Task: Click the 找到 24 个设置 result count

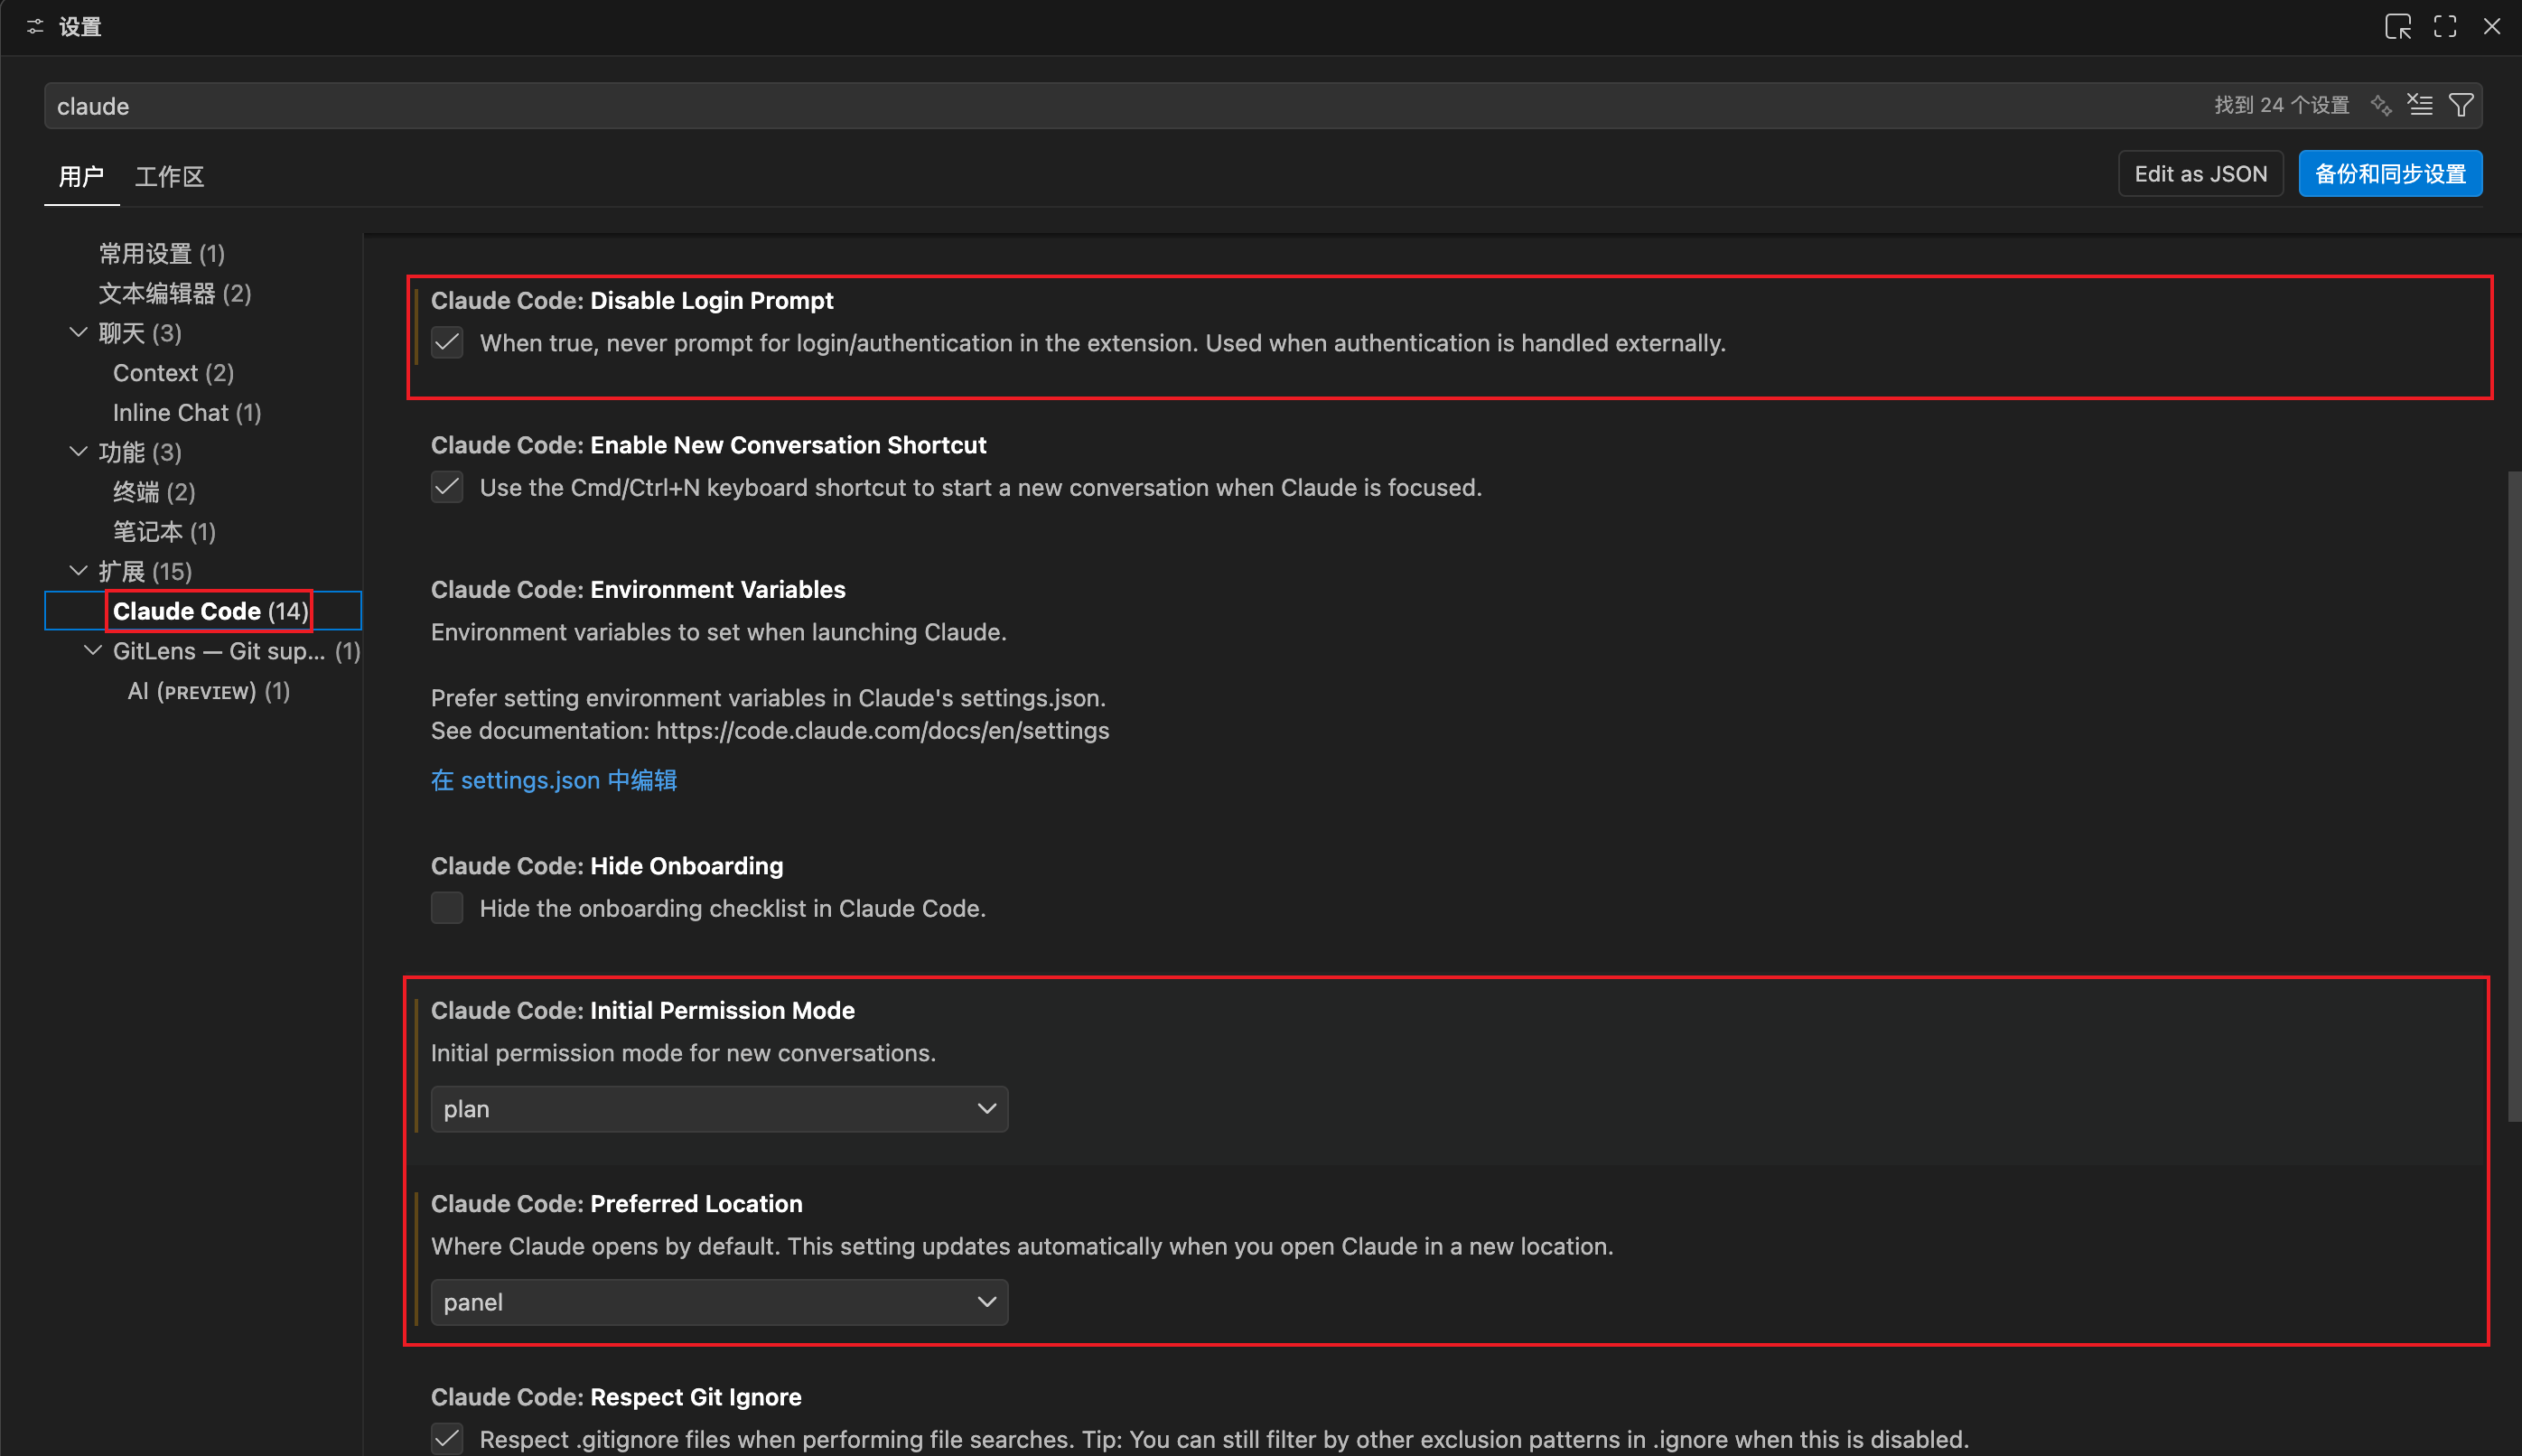Action: (x=2281, y=105)
